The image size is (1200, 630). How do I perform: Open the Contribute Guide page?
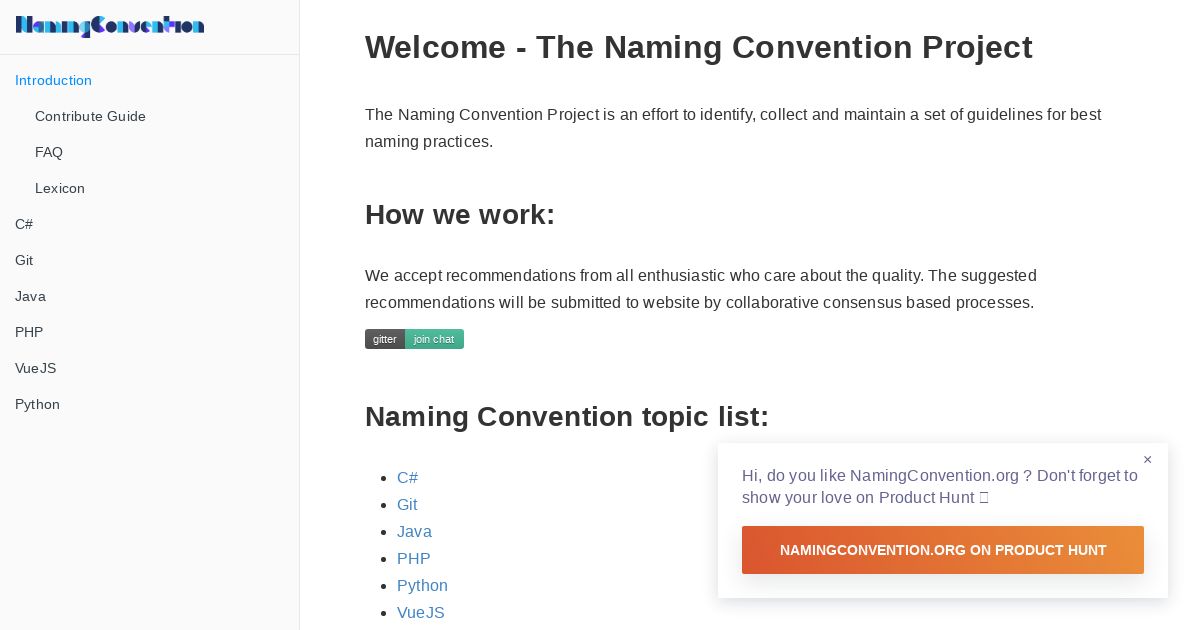click(x=90, y=116)
